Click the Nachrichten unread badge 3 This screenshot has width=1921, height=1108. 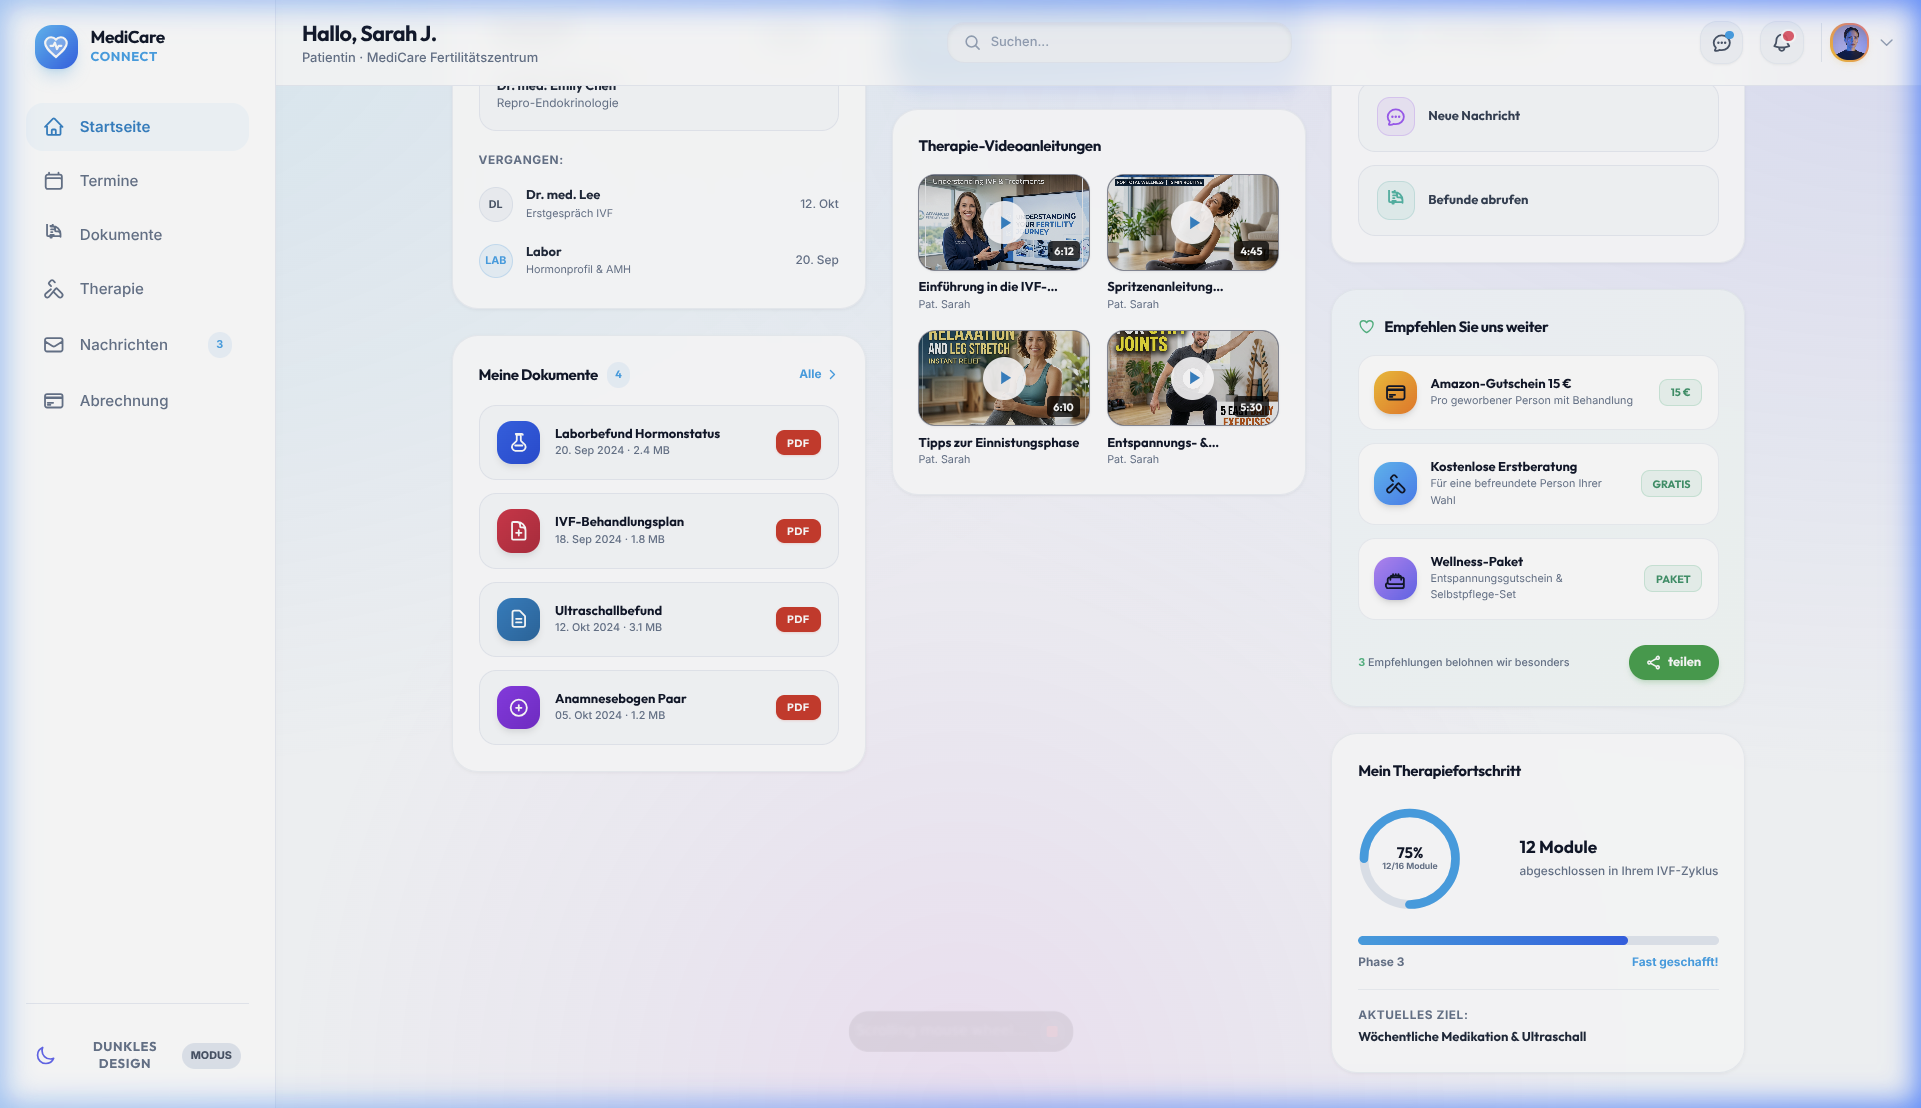click(220, 345)
